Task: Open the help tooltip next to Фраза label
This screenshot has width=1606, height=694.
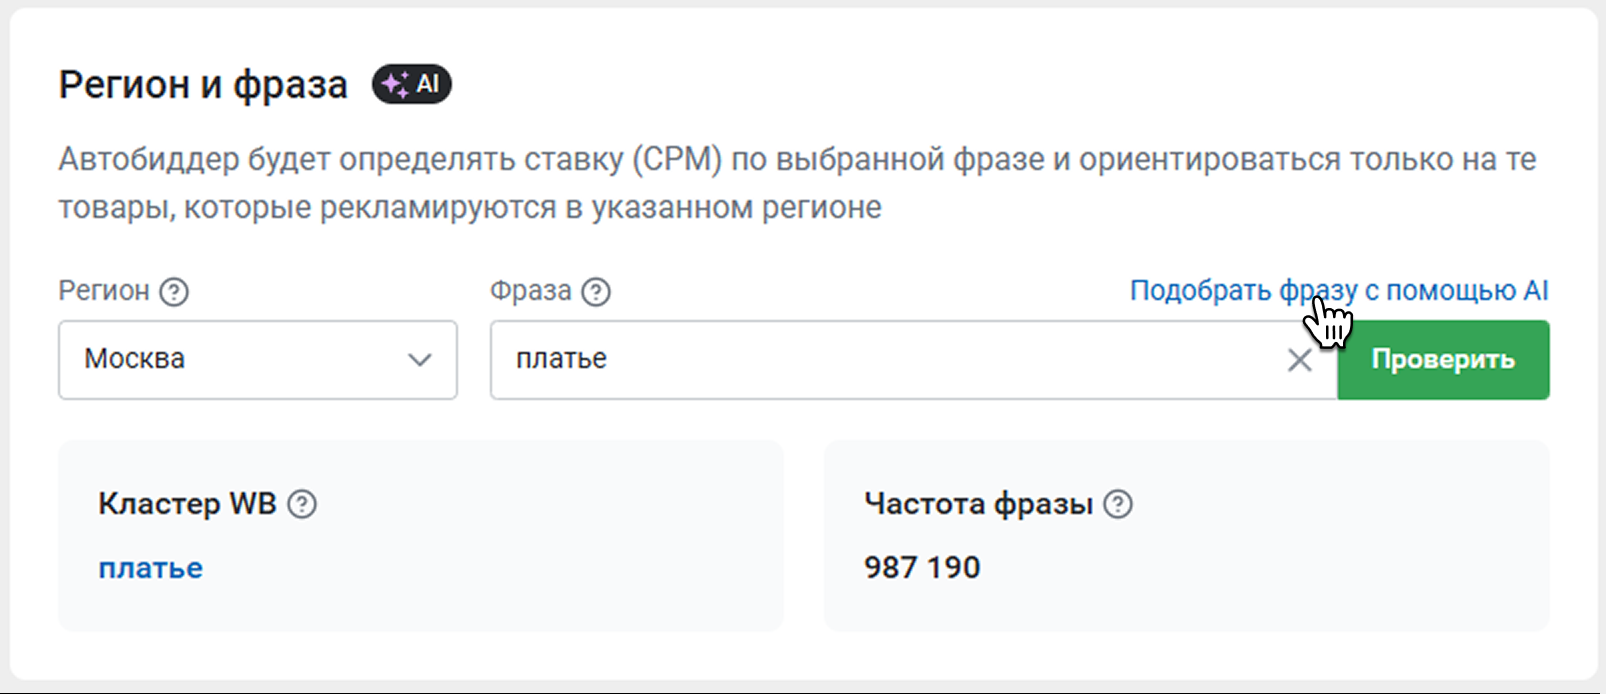Action: click(x=596, y=292)
